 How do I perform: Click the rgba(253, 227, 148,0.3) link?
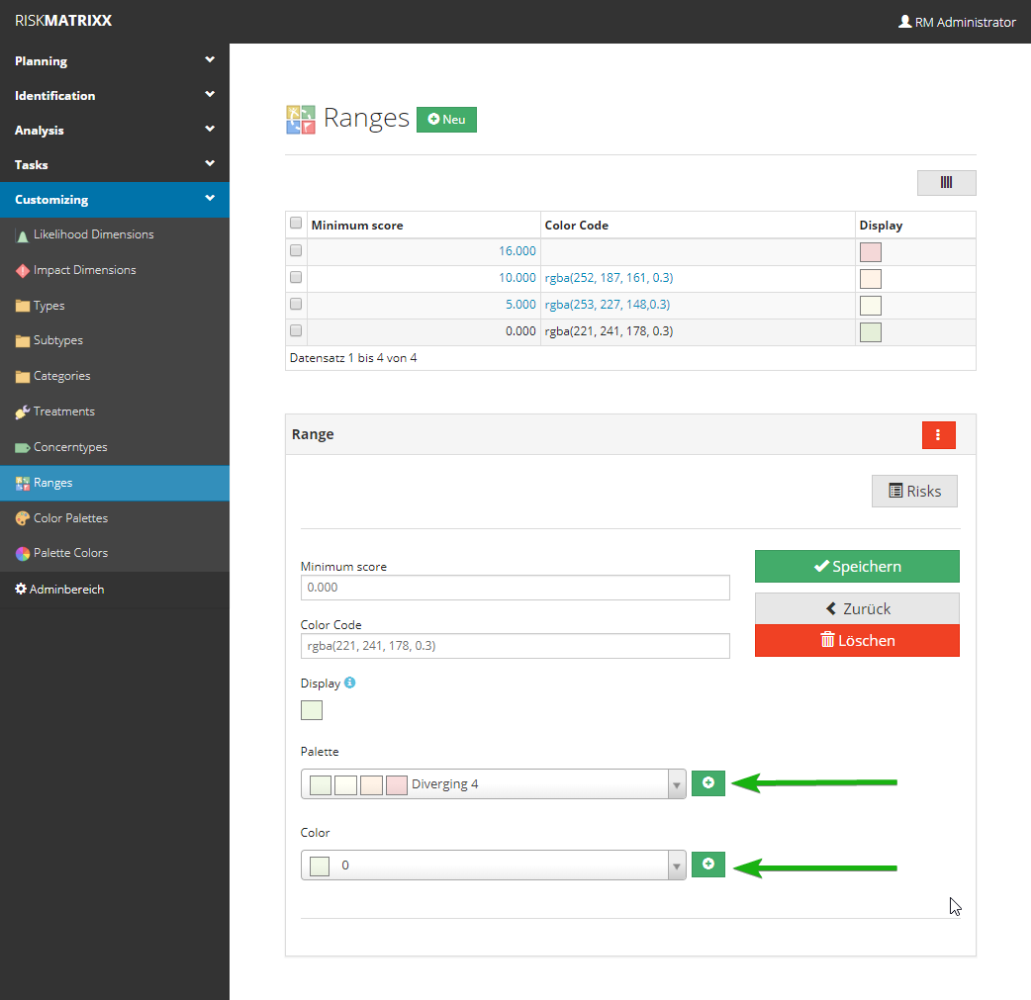(608, 304)
